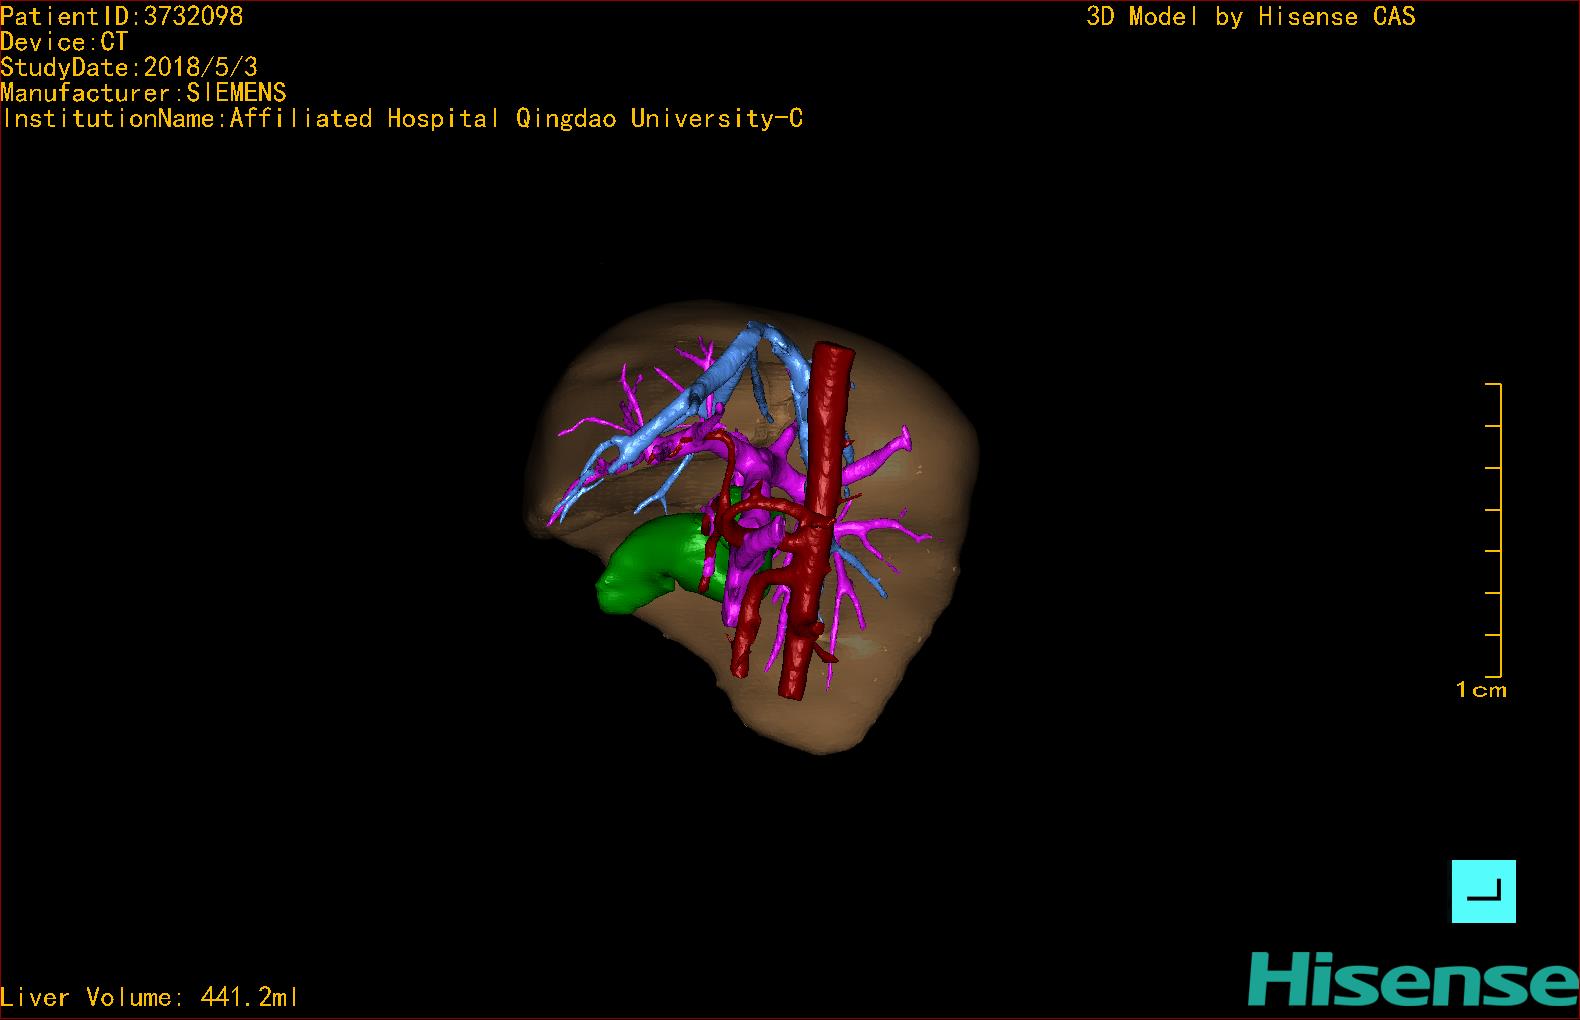Select the "Device:CT" label

point(64,42)
